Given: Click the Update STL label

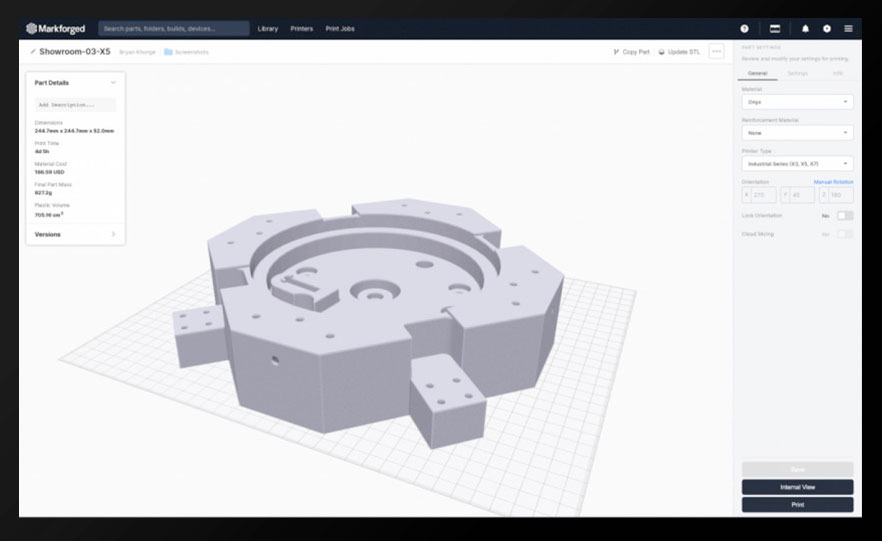Looking at the screenshot, I should point(683,52).
